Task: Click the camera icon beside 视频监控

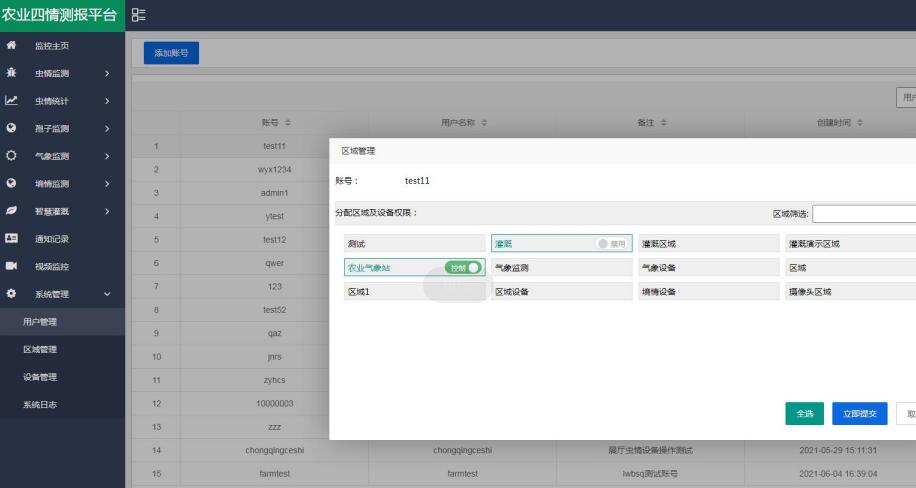Action: tap(11, 266)
